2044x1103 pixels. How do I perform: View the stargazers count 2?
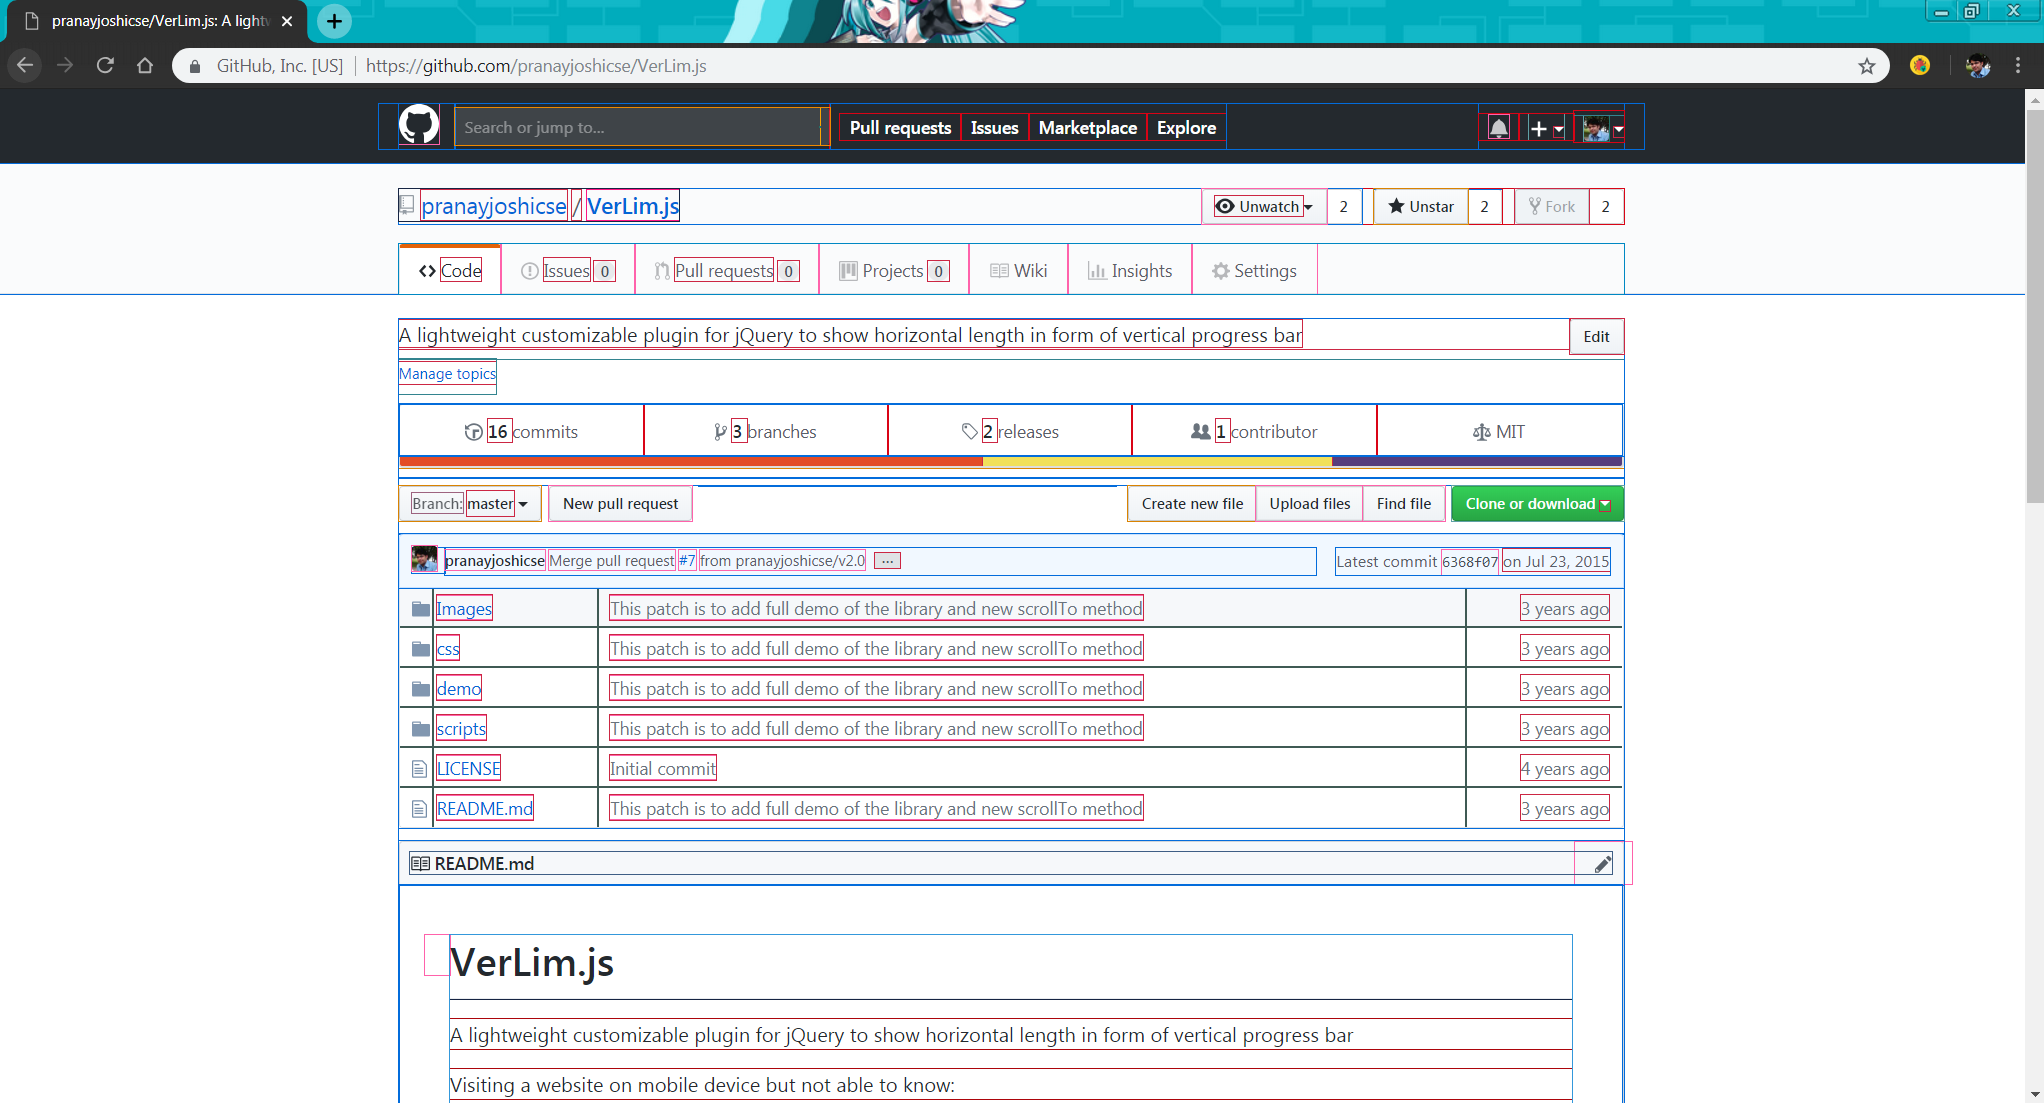tap(1485, 207)
